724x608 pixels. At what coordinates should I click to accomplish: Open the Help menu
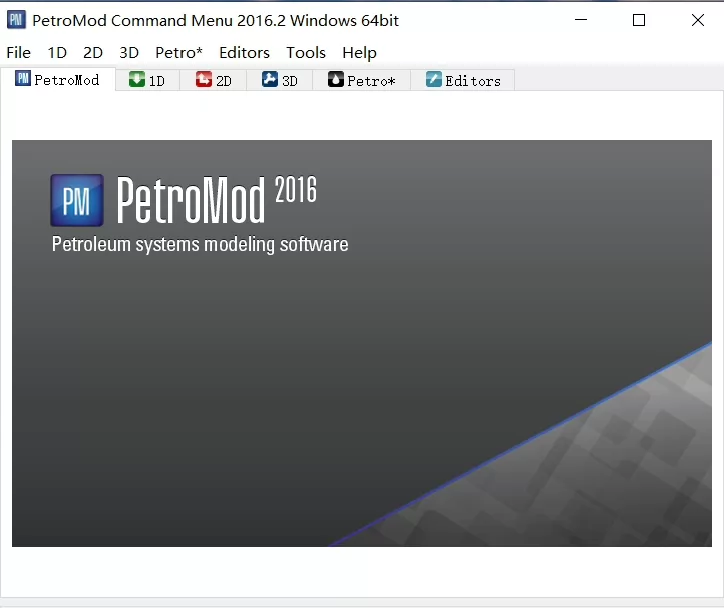tap(359, 53)
